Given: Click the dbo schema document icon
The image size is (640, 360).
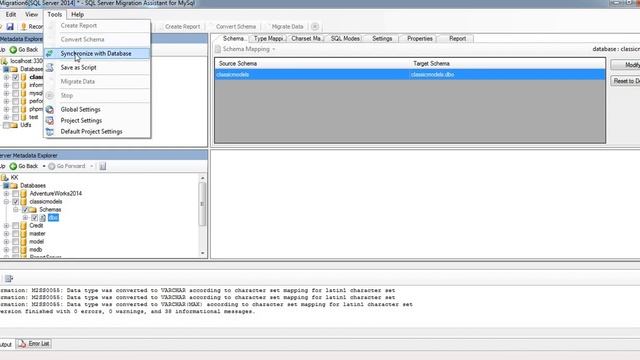Looking at the screenshot, I should click(42, 218).
